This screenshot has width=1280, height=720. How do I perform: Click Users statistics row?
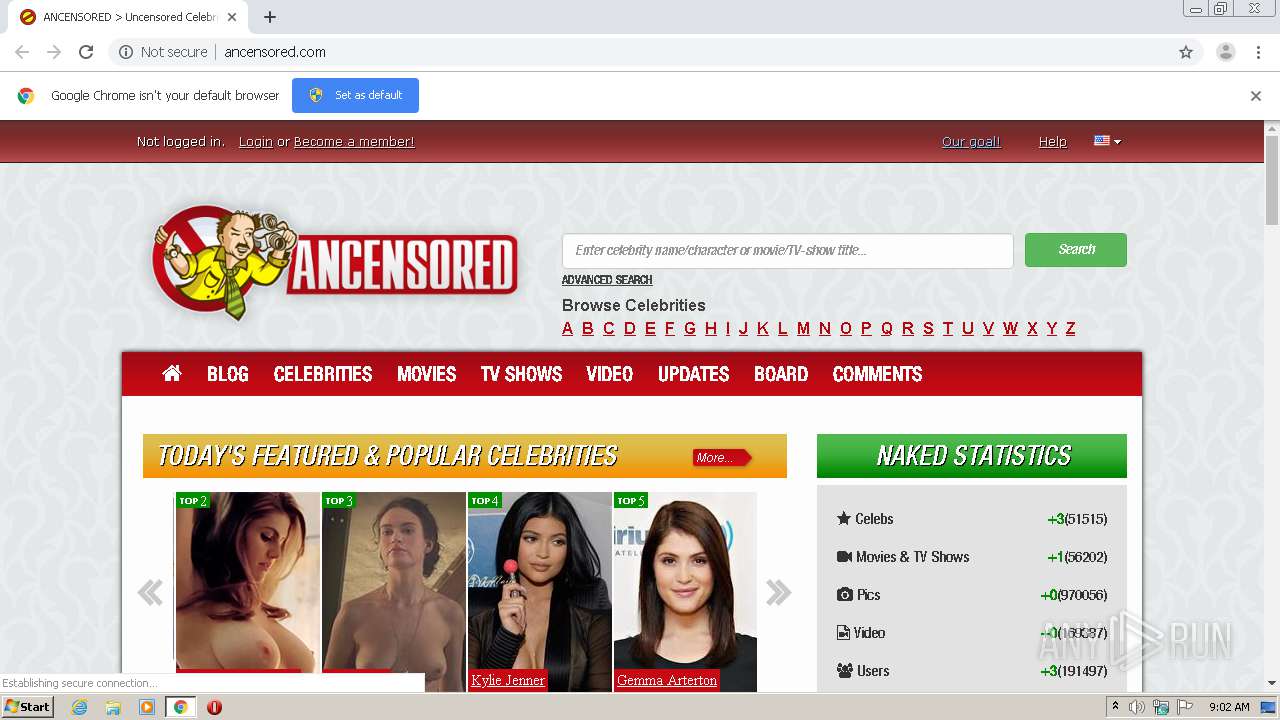coord(971,671)
